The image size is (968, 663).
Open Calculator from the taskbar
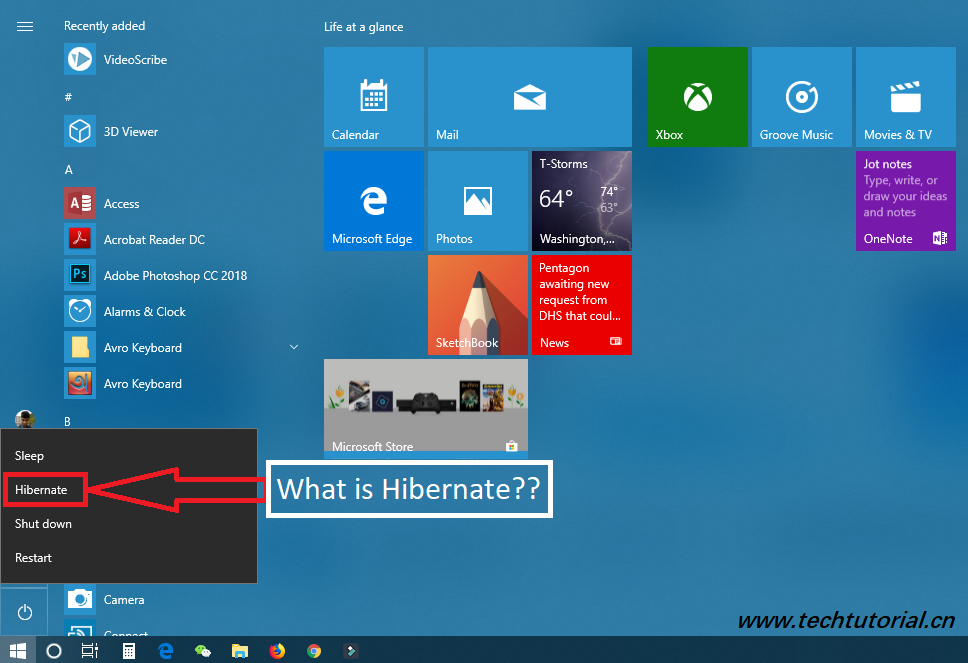(129, 650)
